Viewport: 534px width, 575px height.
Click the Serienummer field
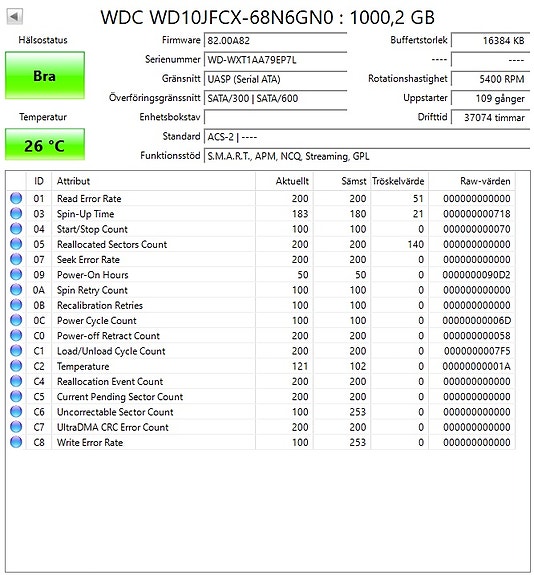tap(275, 60)
